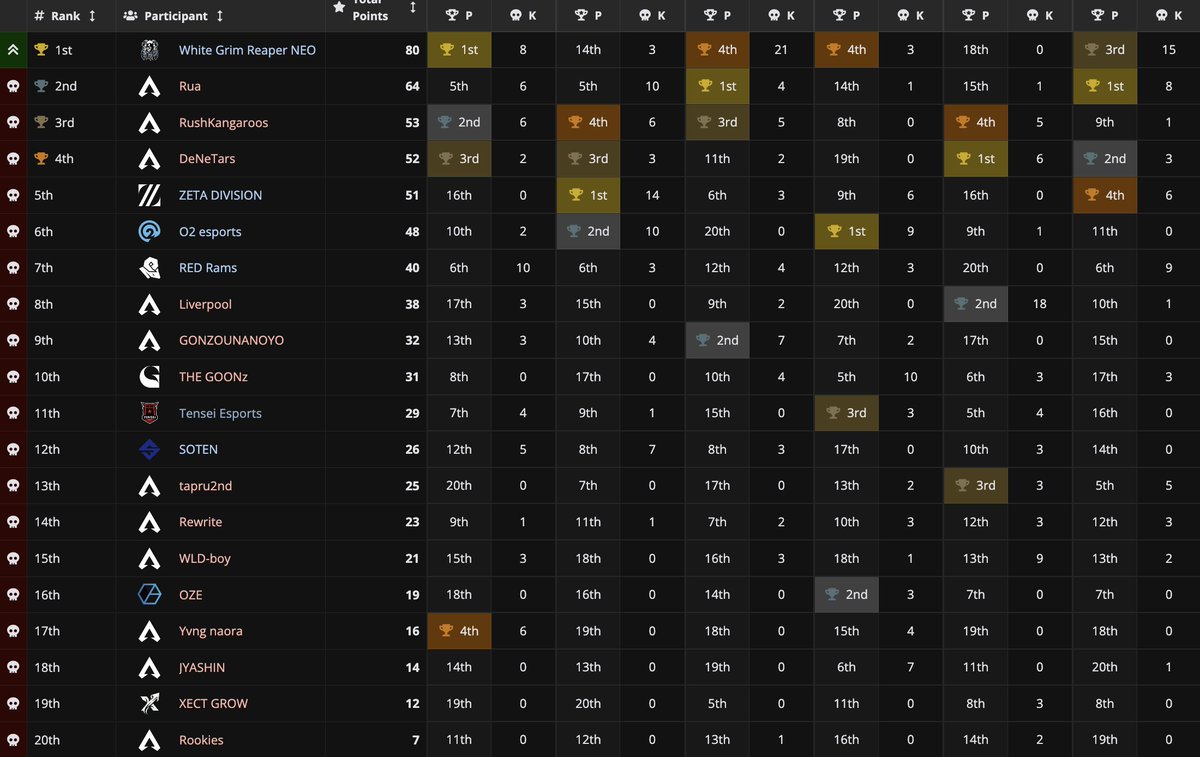1200x757 pixels.
Task: Click the JYASHIN Apex logo icon
Action: coord(149,667)
